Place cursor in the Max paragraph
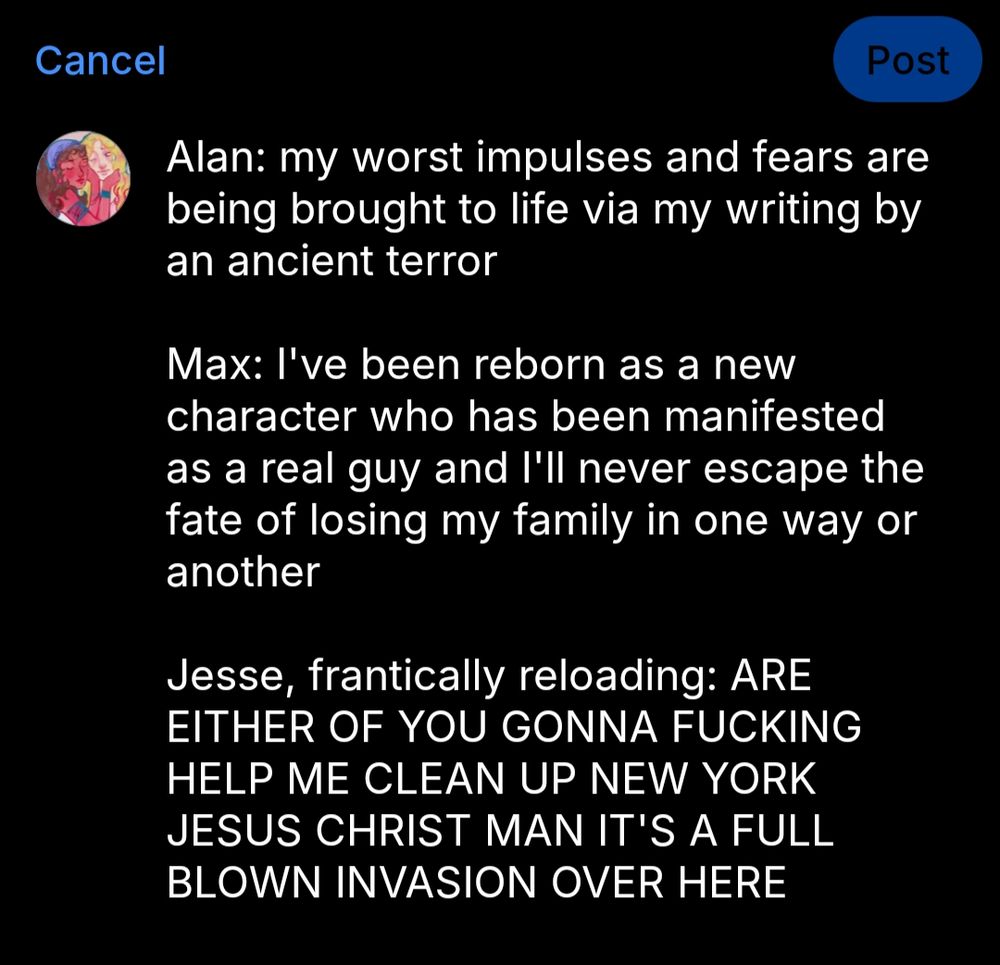Image resolution: width=1000 pixels, height=965 pixels. click(545, 468)
